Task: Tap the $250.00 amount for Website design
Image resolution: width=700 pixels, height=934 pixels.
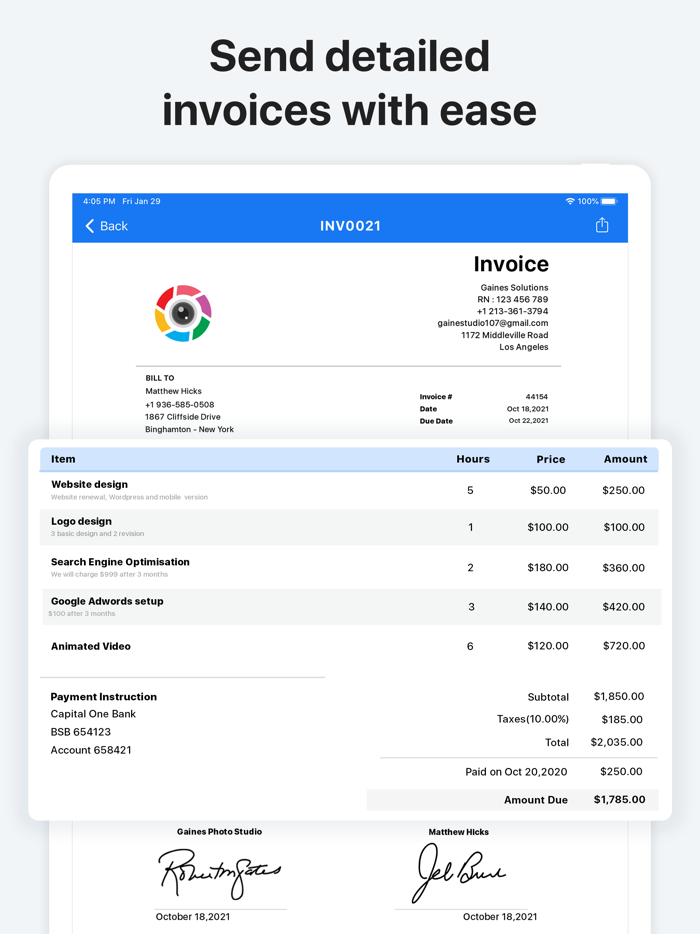Action: (x=623, y=490)
